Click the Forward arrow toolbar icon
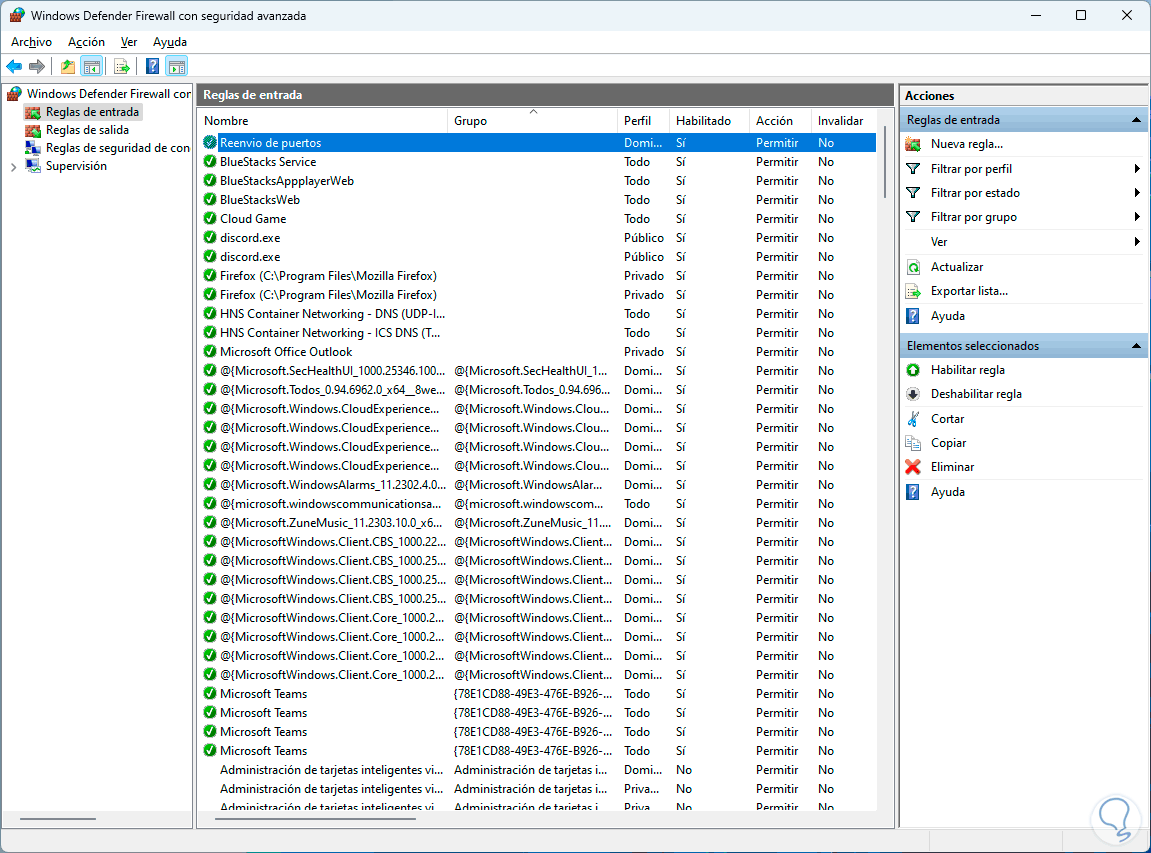The height and width of the screenshot is (853, 1151). point(37,67)
